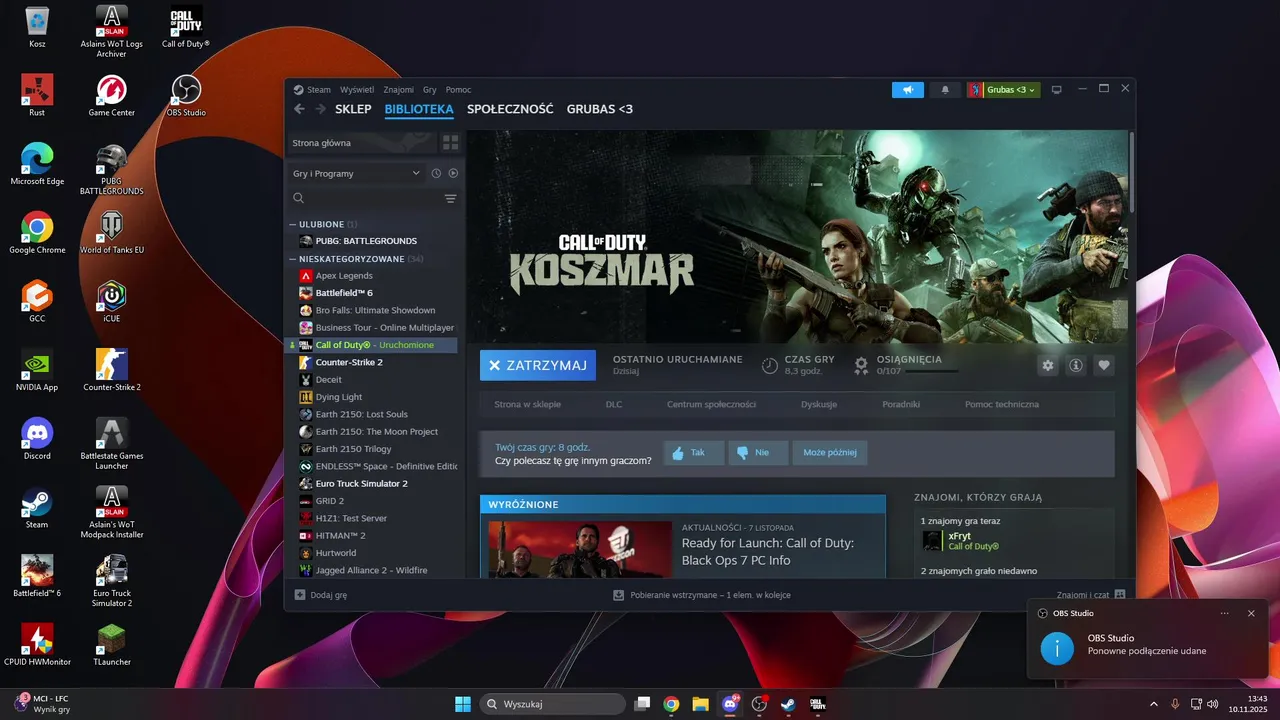The image size is (1280, 720).
Task: Click thumbs-up Tak recommend button
Action: coord(693,453)
